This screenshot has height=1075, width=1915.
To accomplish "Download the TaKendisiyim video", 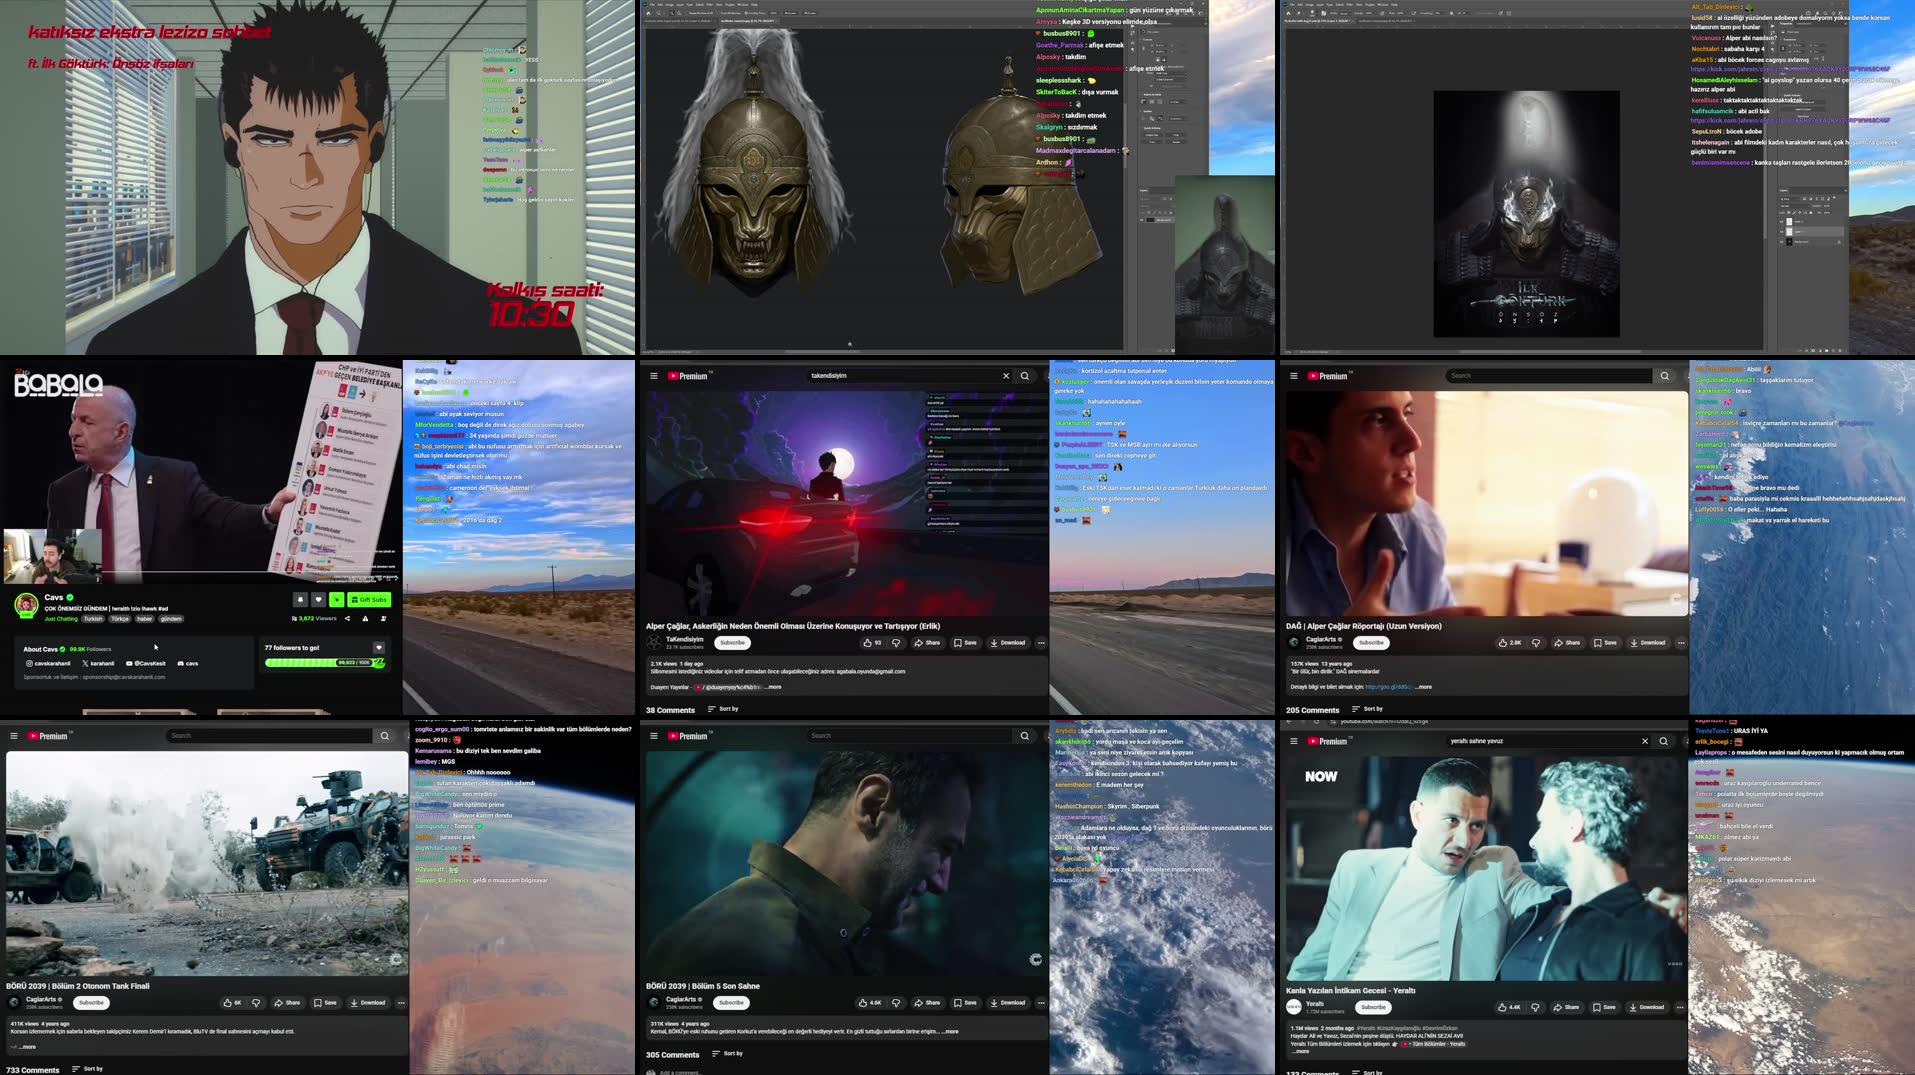I will 1008,643.
